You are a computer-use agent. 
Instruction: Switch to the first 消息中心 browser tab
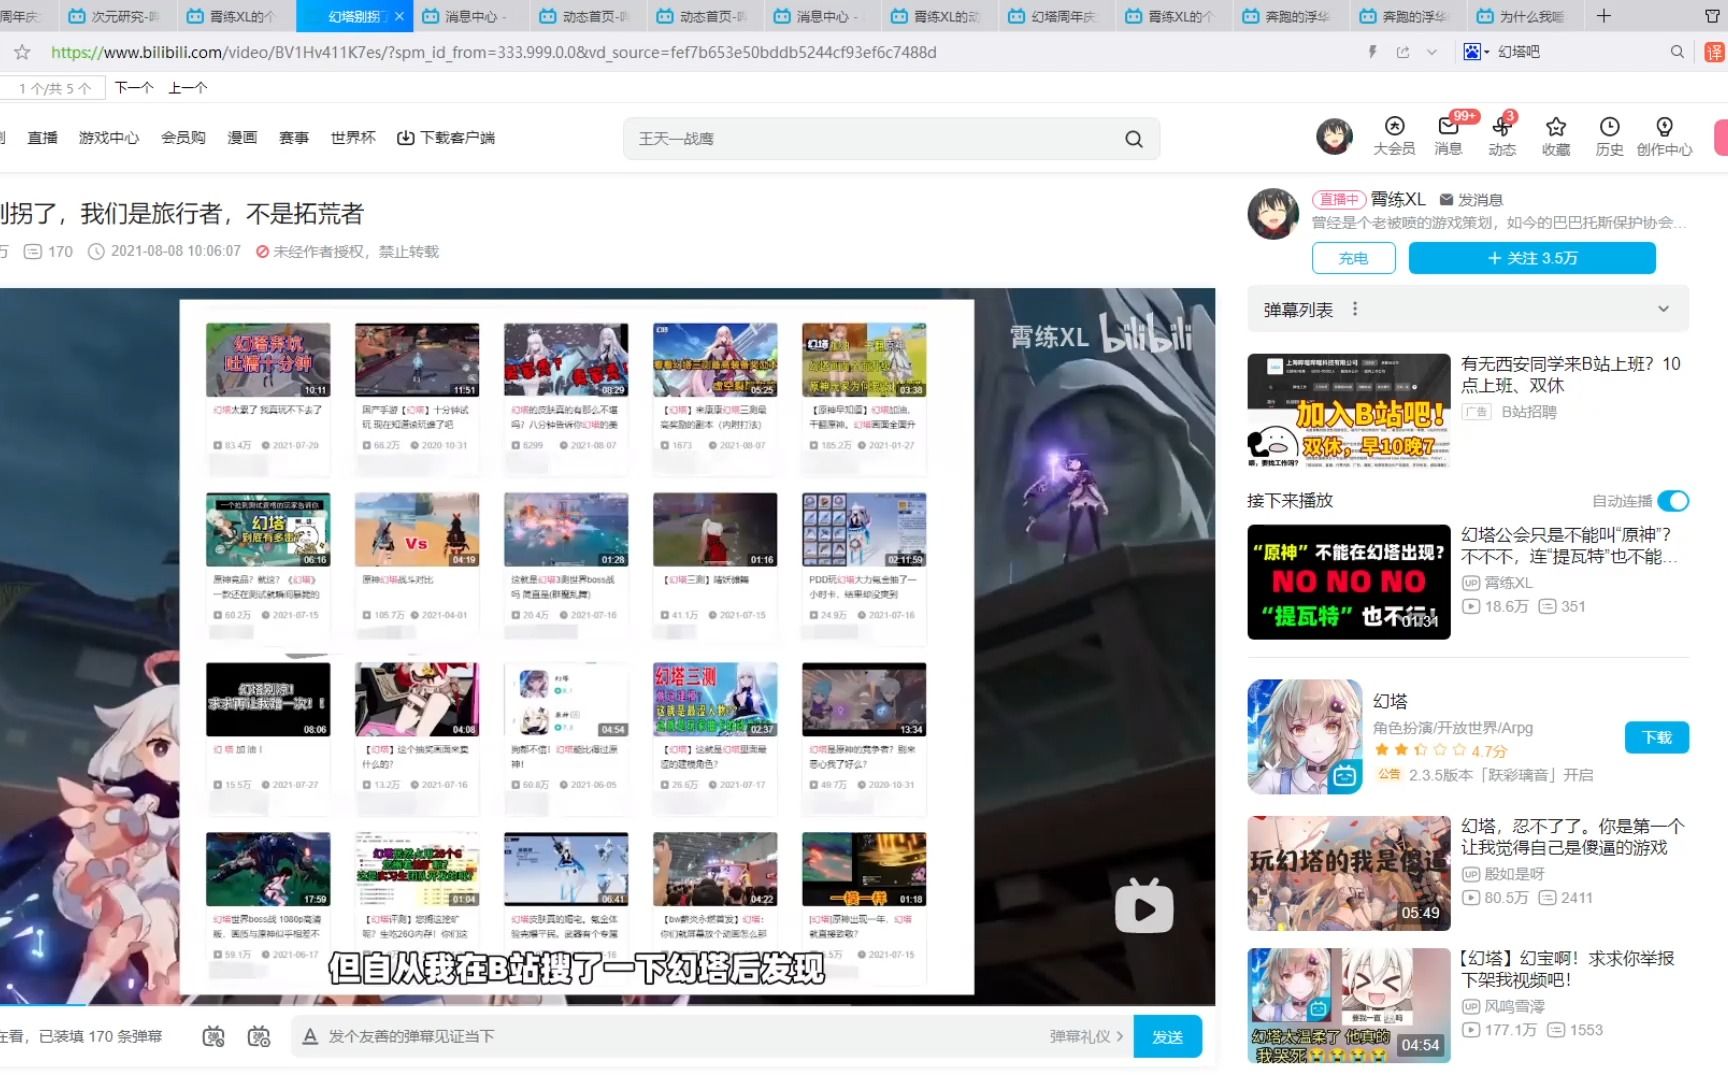470,16
